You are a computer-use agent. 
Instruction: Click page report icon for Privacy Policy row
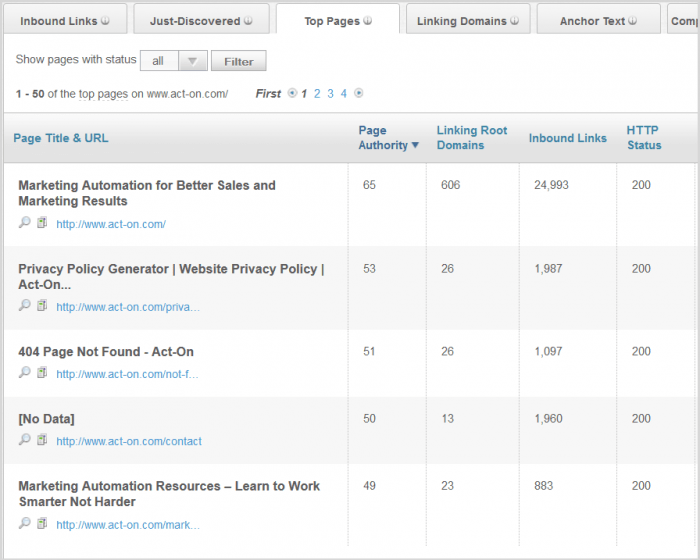point(42,305)
